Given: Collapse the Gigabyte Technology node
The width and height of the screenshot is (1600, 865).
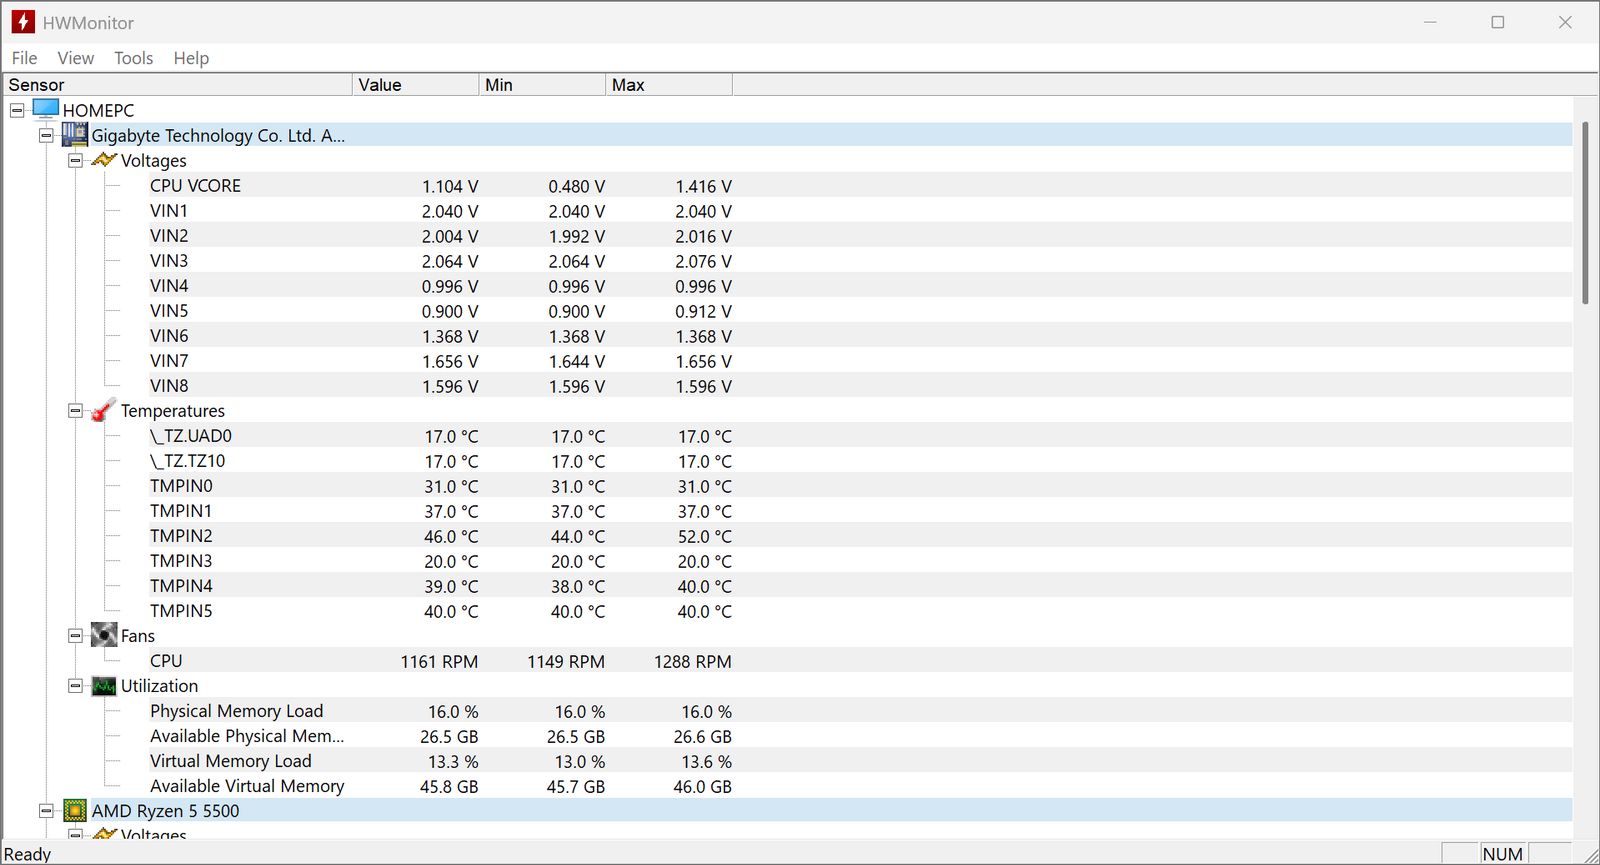Looking at the screenshot, I should click(46, 135).
